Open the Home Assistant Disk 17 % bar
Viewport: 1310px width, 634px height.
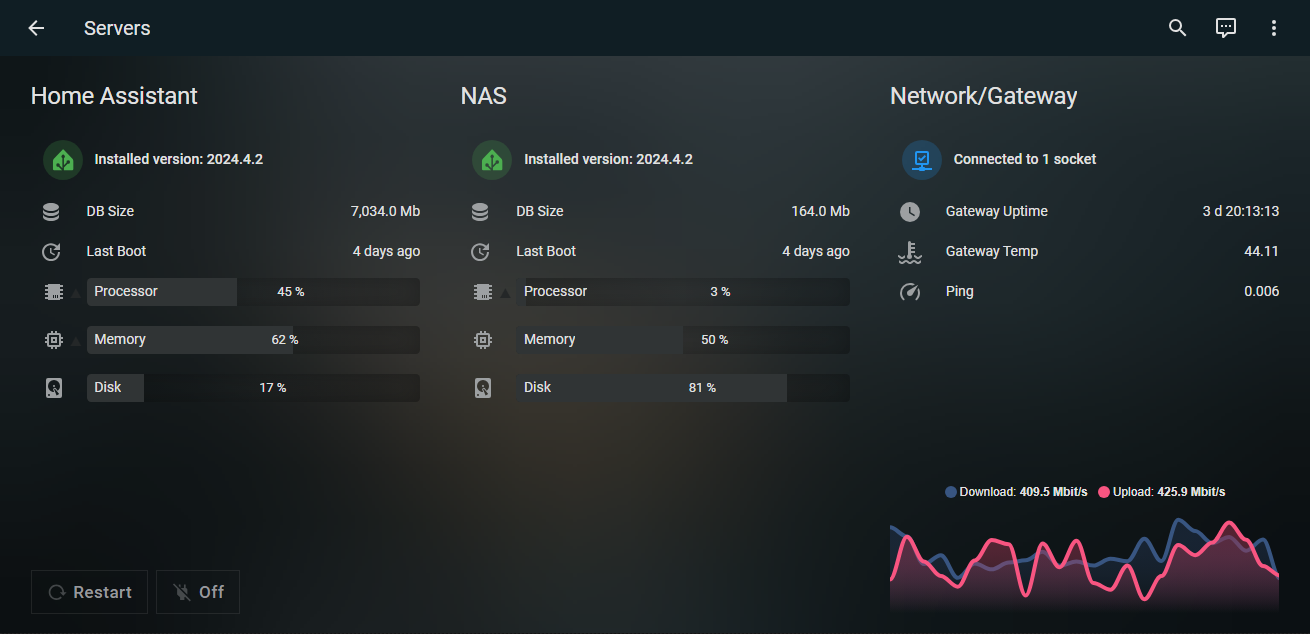(x=253, y=388)
